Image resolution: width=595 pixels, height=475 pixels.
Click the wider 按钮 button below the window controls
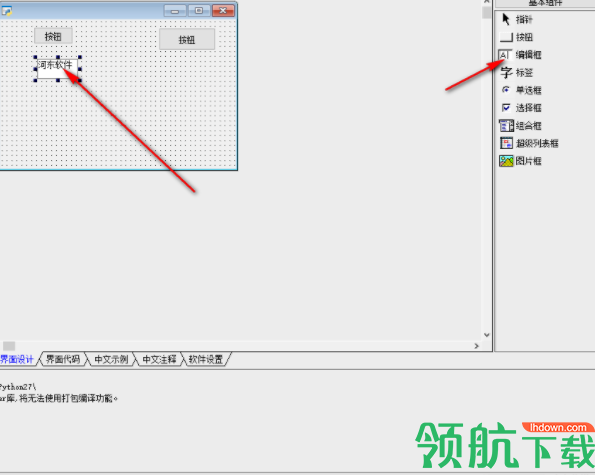(x=187, y=39)
